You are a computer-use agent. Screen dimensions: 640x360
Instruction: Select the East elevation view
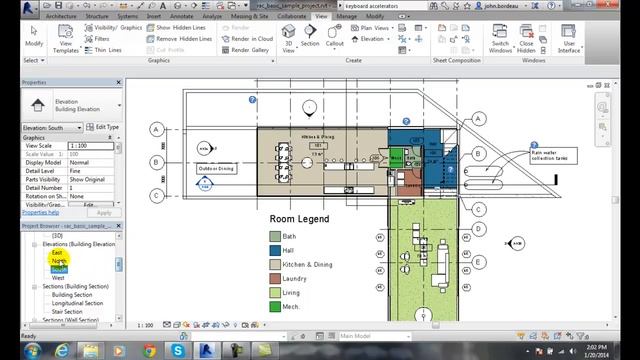(x=57, y=253)
